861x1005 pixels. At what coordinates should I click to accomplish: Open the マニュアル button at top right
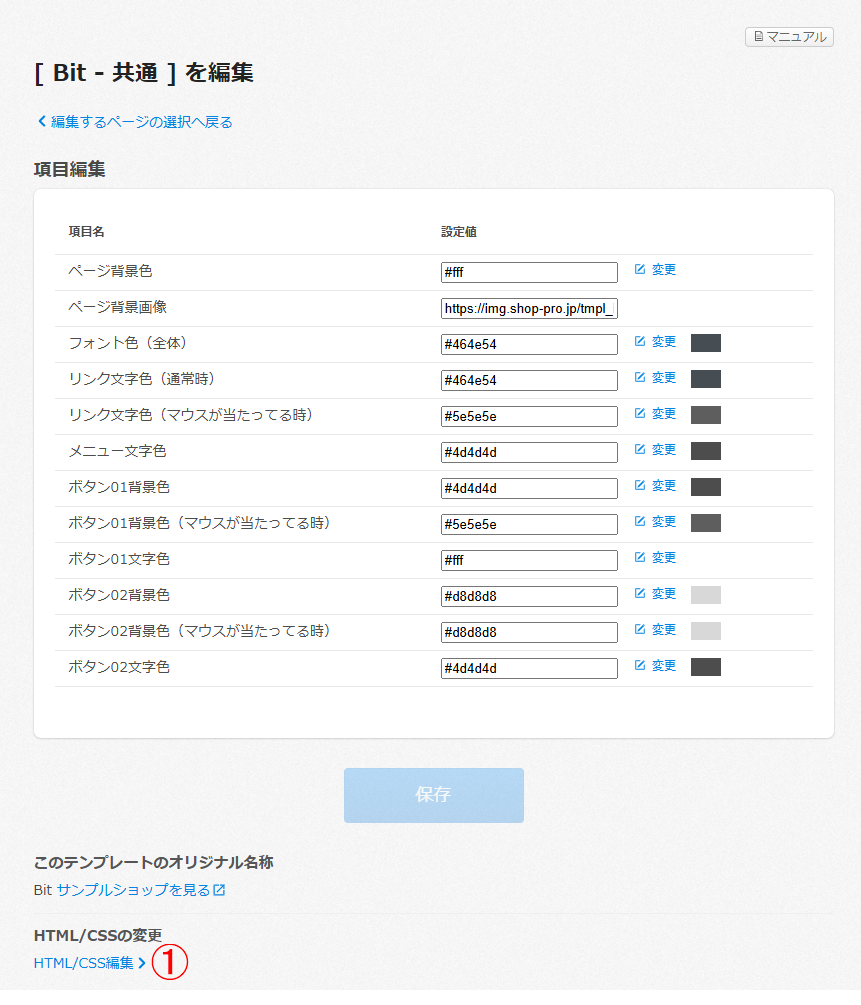click(789, 37)
